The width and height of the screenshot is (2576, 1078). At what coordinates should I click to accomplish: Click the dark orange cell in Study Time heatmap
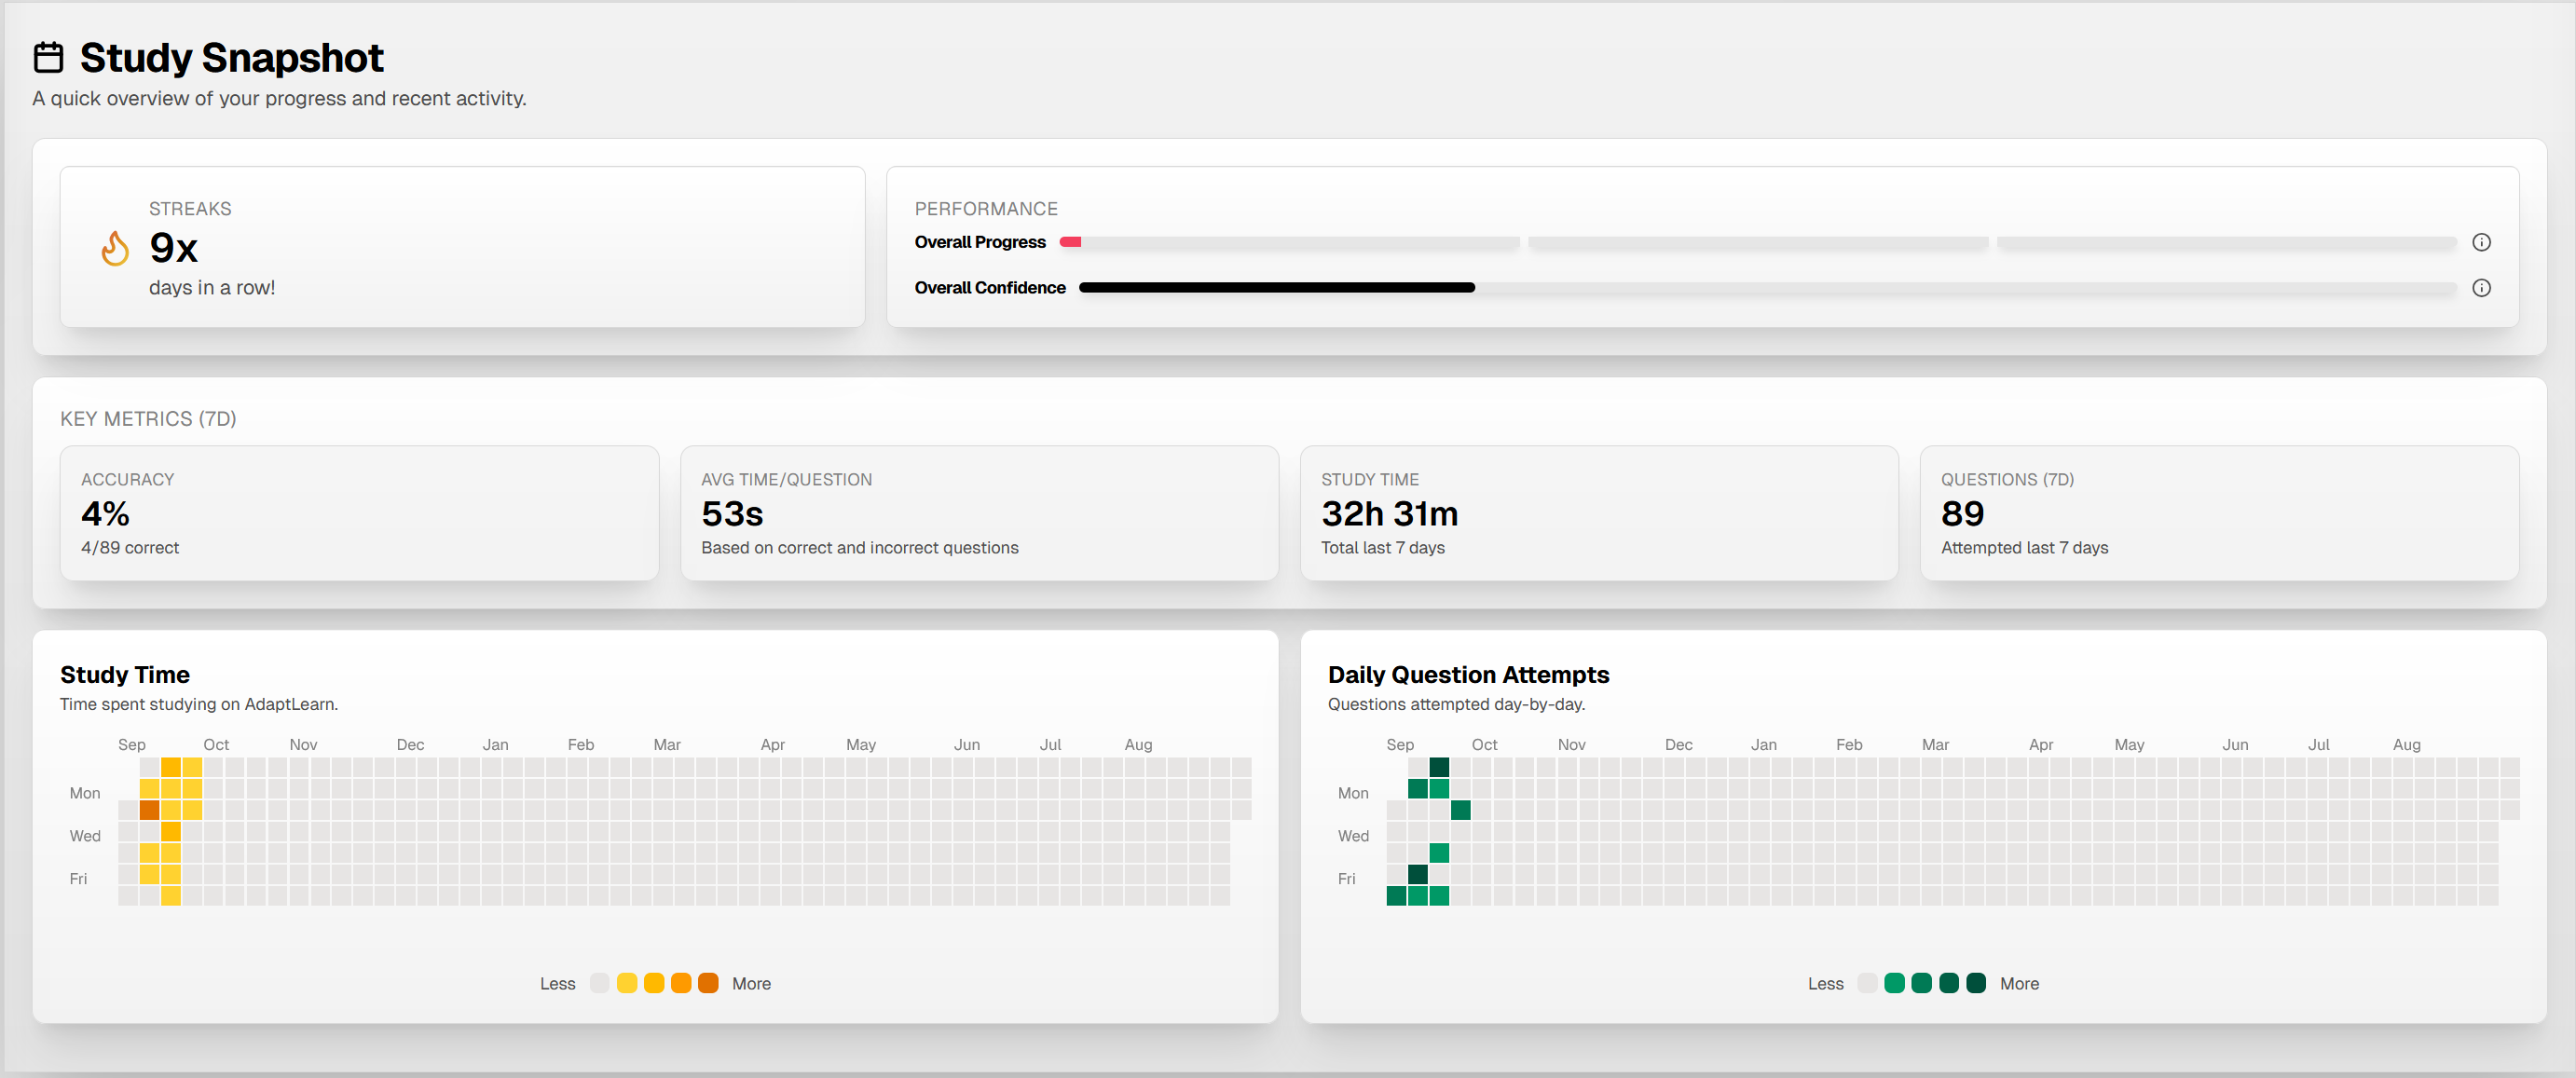tap(149, 810)
